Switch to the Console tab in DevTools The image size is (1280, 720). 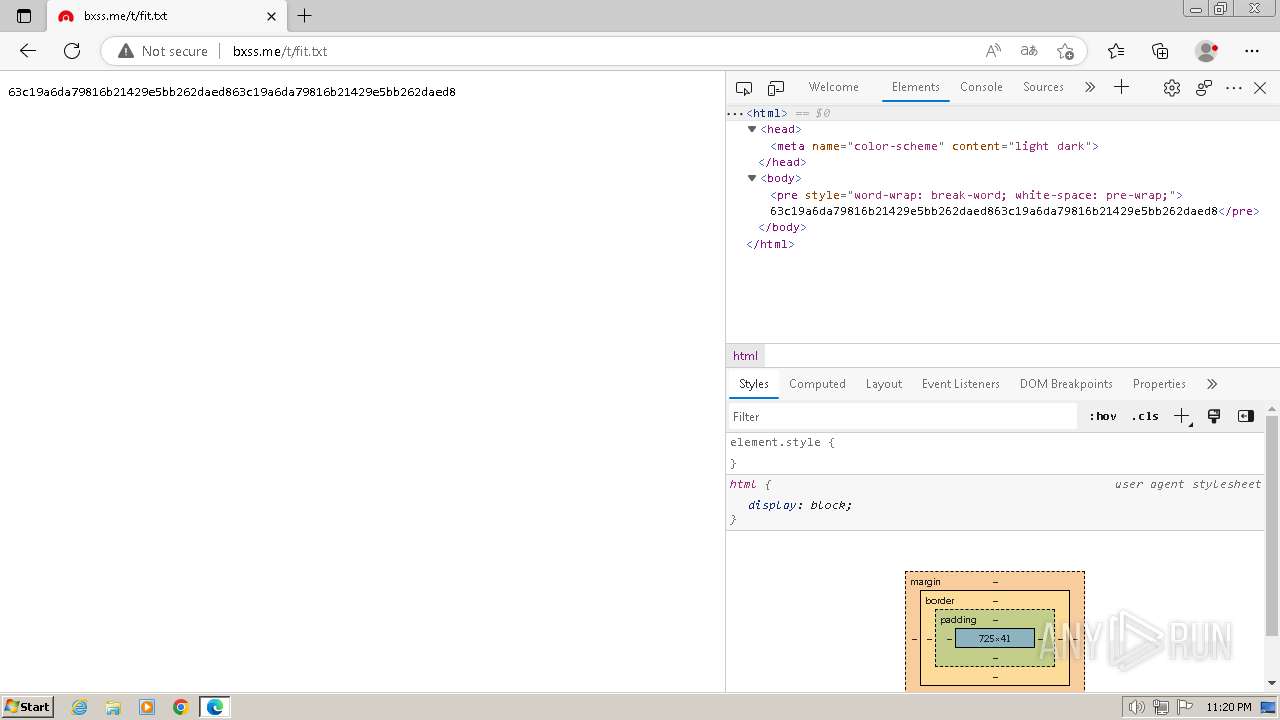tap(981, 87)
